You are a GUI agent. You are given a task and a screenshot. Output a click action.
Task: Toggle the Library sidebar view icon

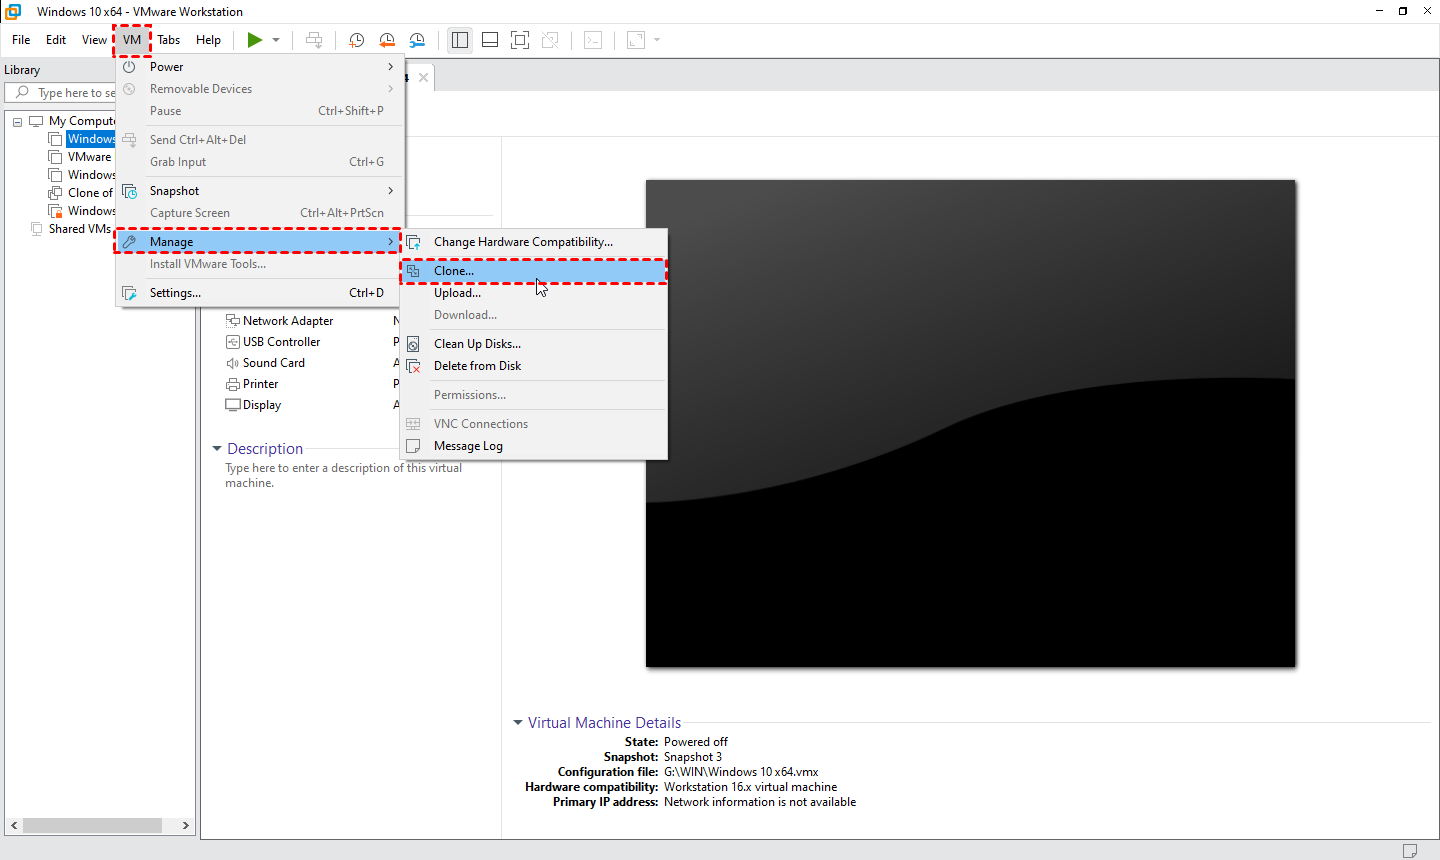point(460,40)
